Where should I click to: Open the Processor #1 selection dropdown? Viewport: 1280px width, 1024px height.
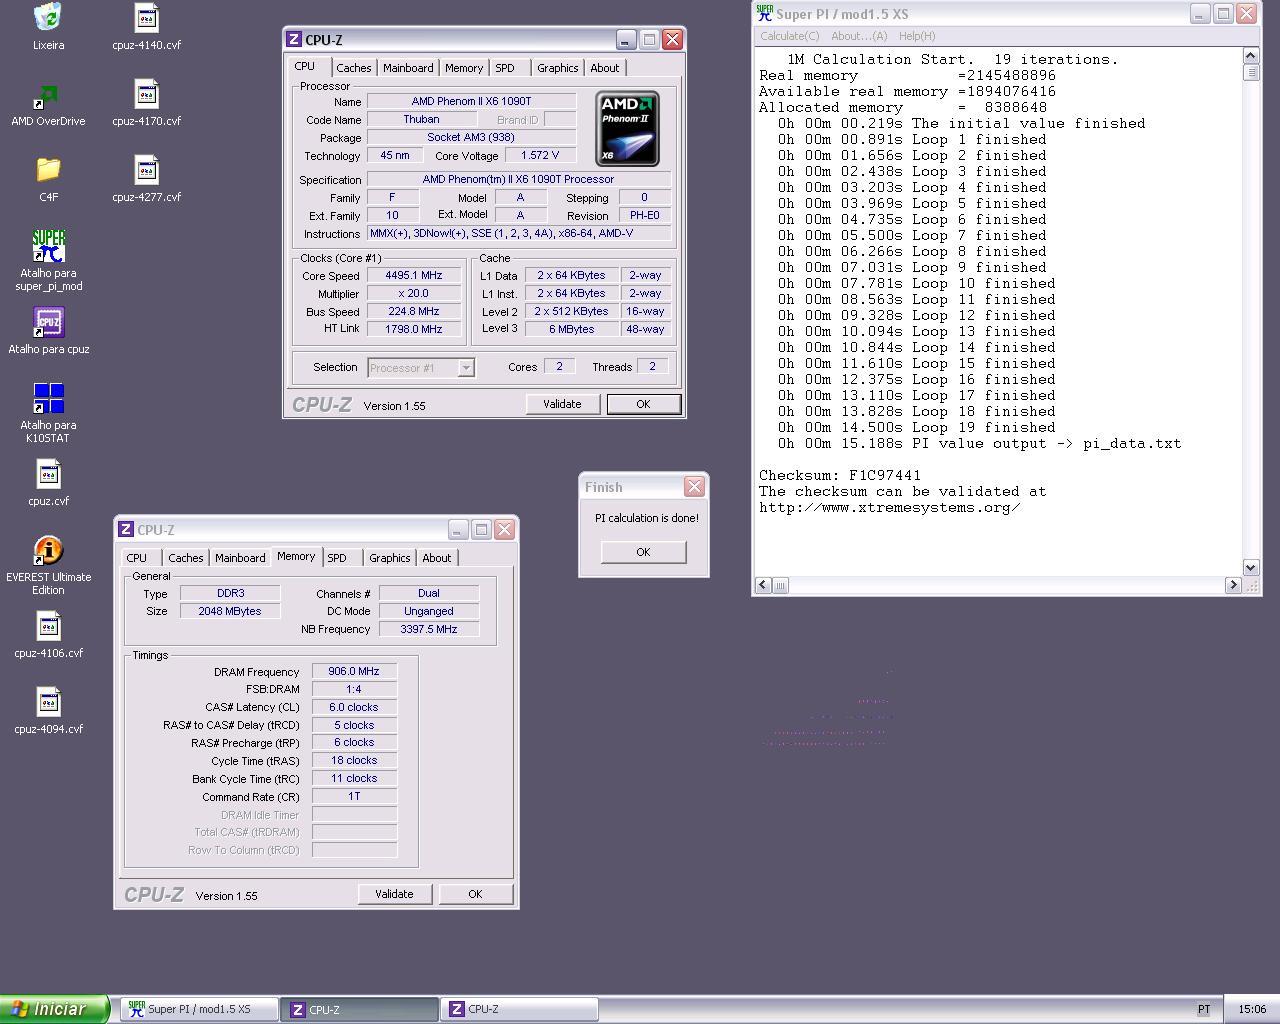(466, 368)
